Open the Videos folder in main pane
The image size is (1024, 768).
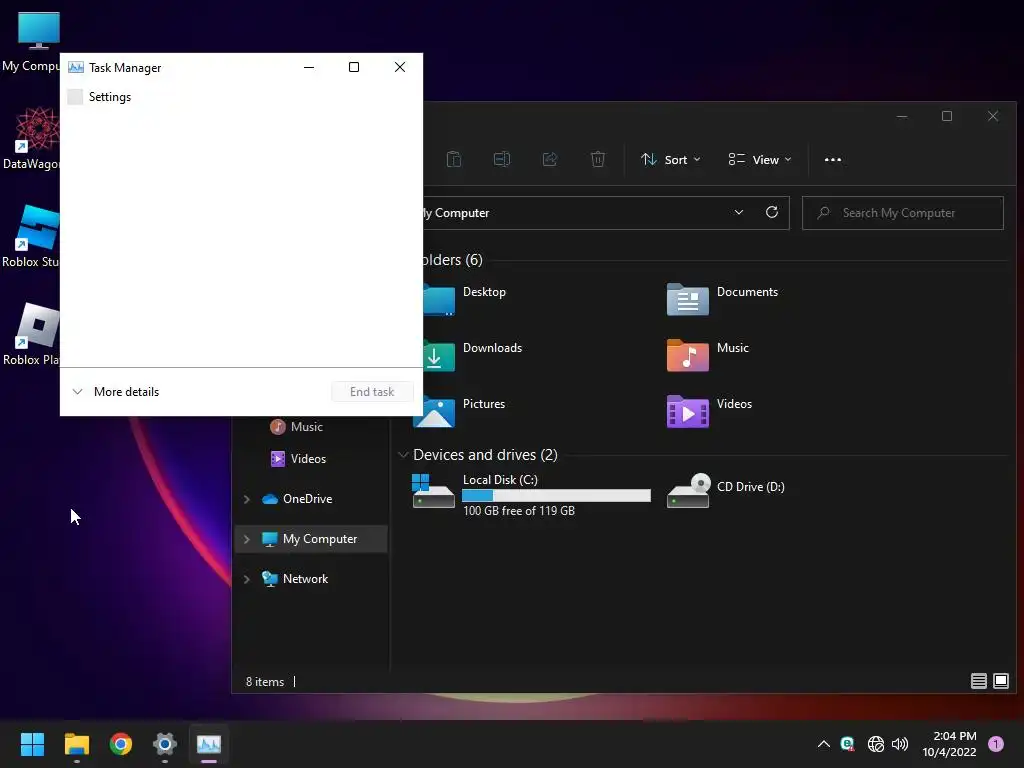point(709,413)
